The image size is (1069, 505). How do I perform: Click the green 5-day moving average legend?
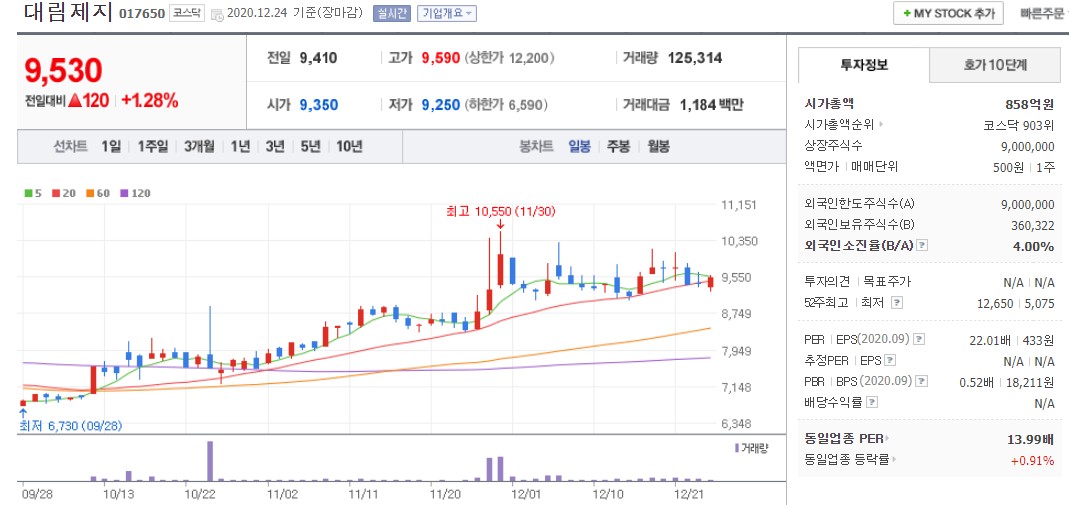tap(32, 194)
